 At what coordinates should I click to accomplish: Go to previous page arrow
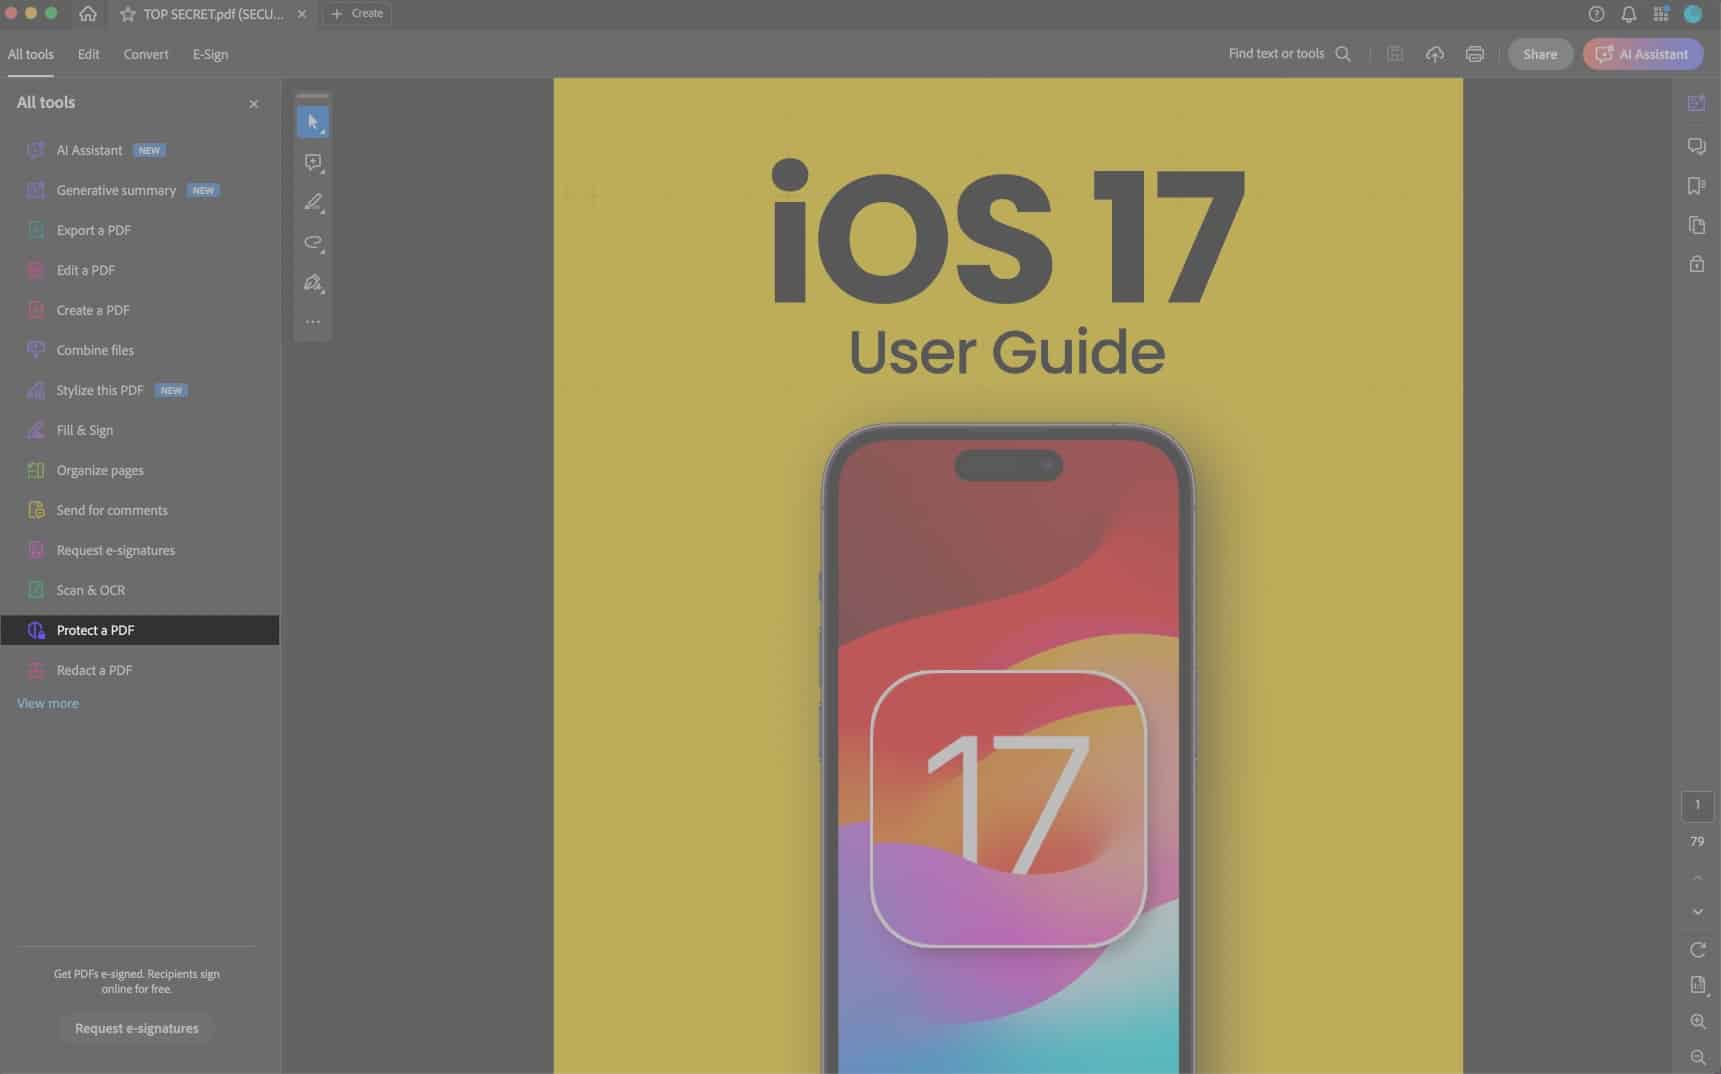pos(1697,878)
